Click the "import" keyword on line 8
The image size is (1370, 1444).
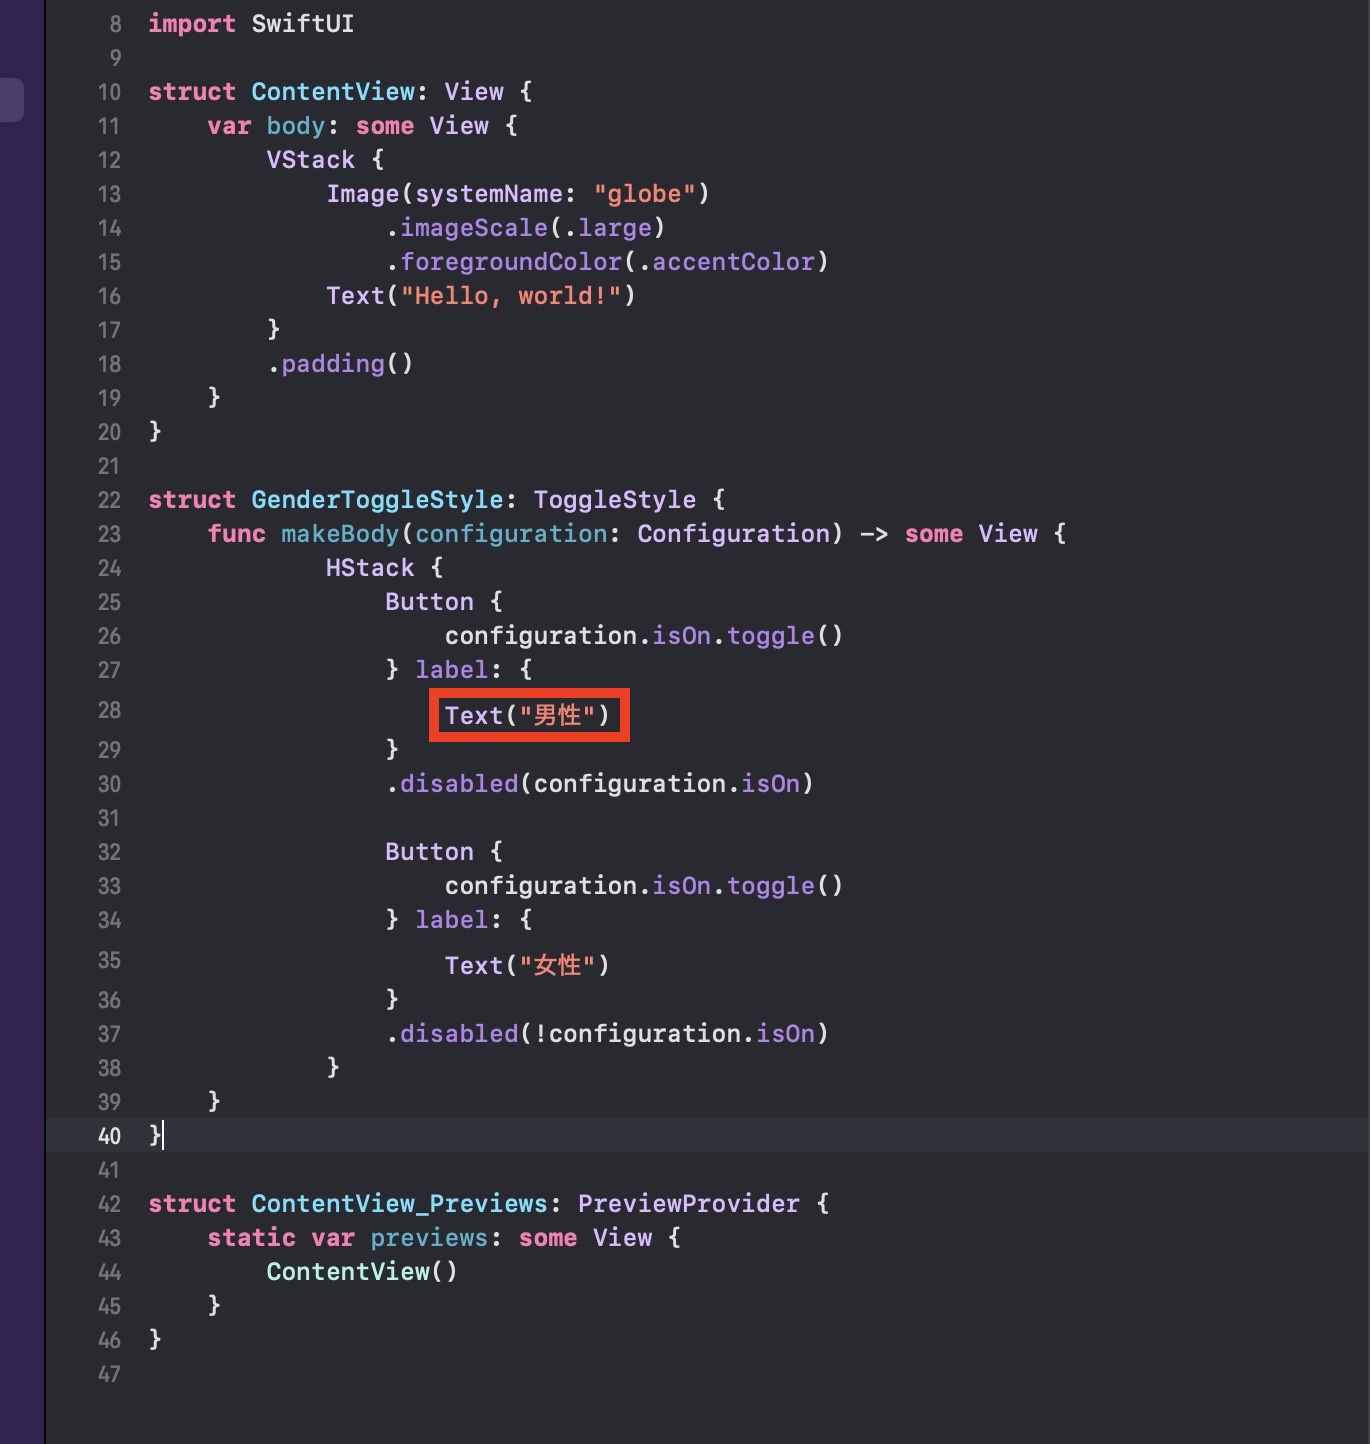click(192, 24)
